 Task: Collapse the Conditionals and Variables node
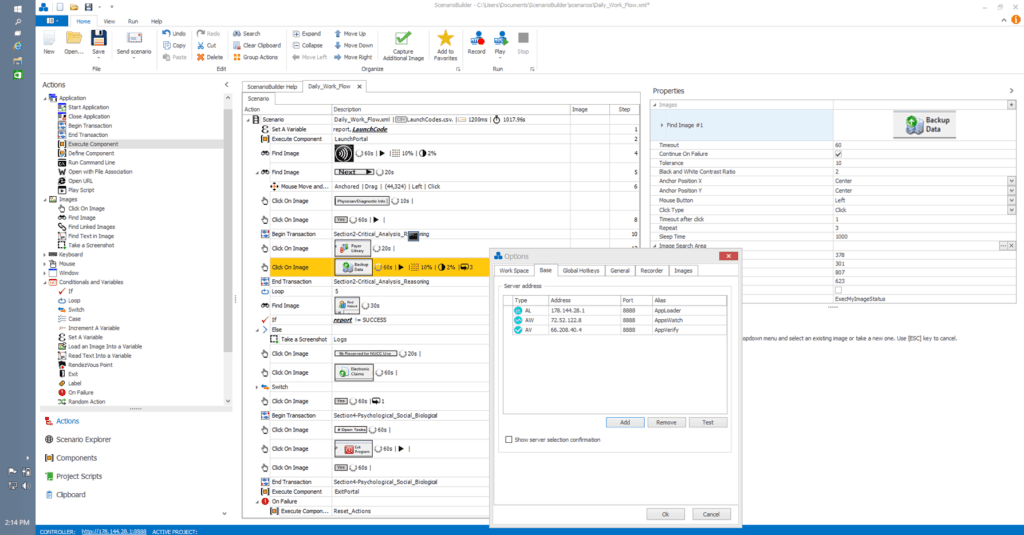coord(45,281)
